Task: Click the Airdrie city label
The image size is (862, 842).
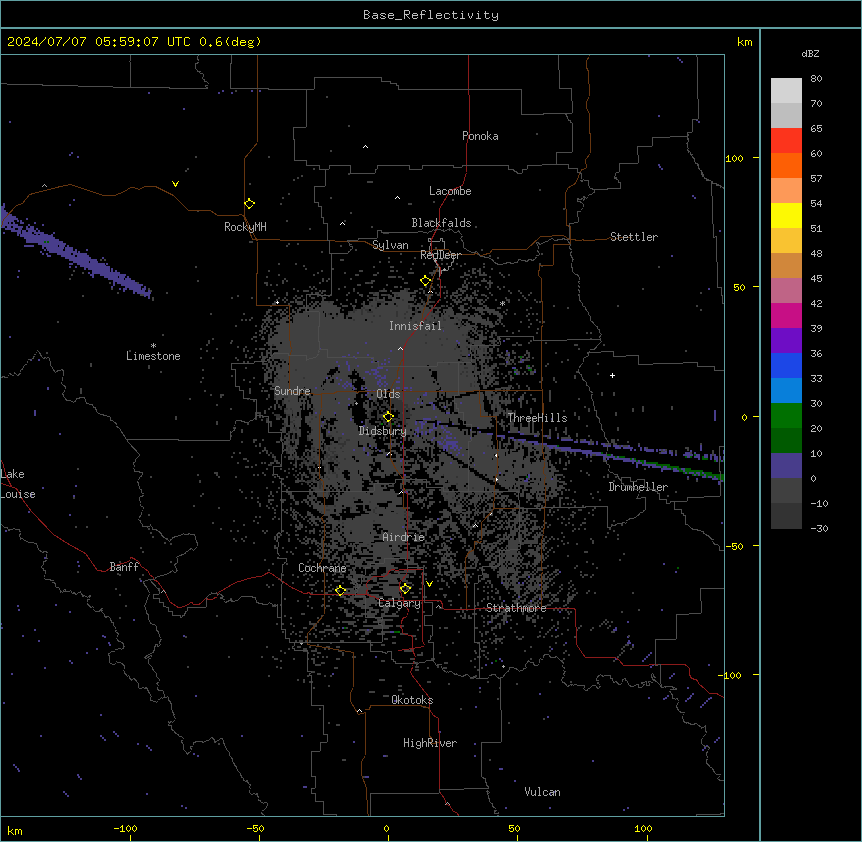Action: [404, 537]
